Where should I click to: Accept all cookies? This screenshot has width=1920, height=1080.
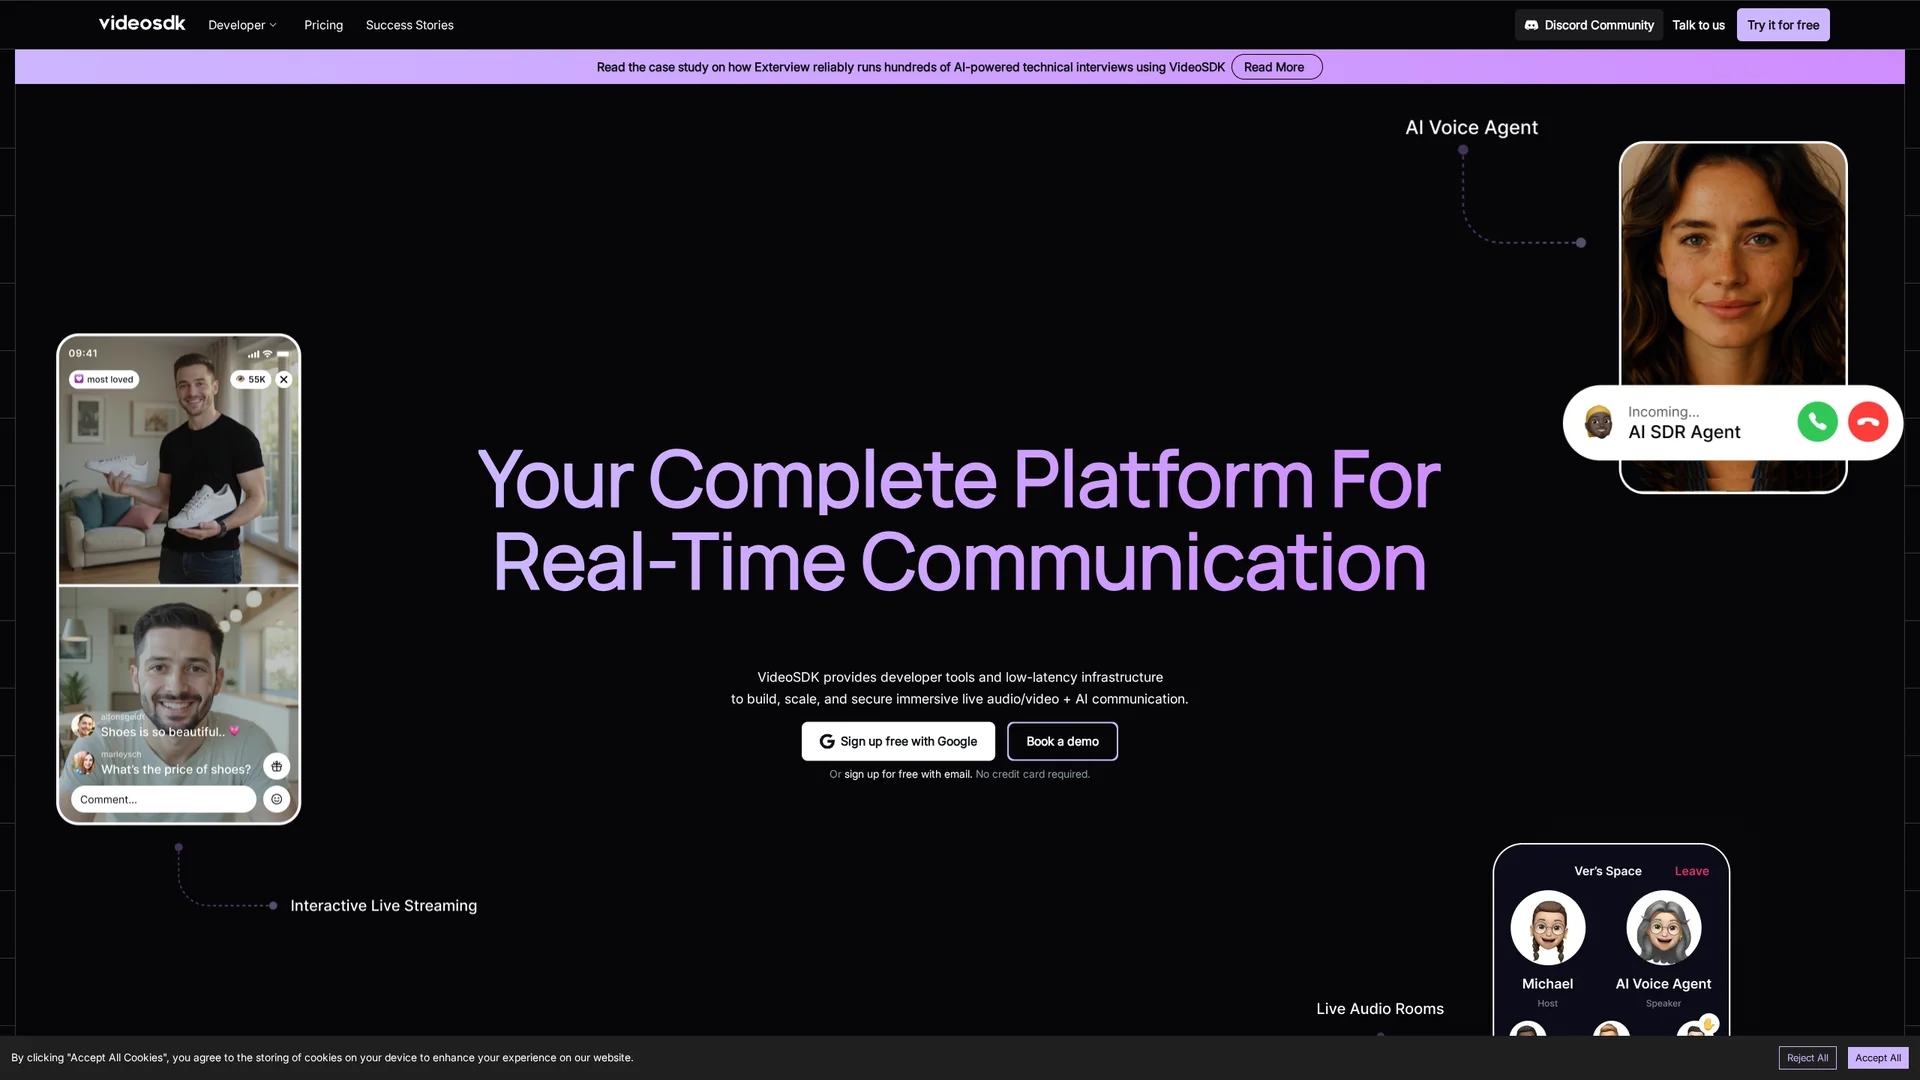pyautogui.click(x=1878, y=1058)
